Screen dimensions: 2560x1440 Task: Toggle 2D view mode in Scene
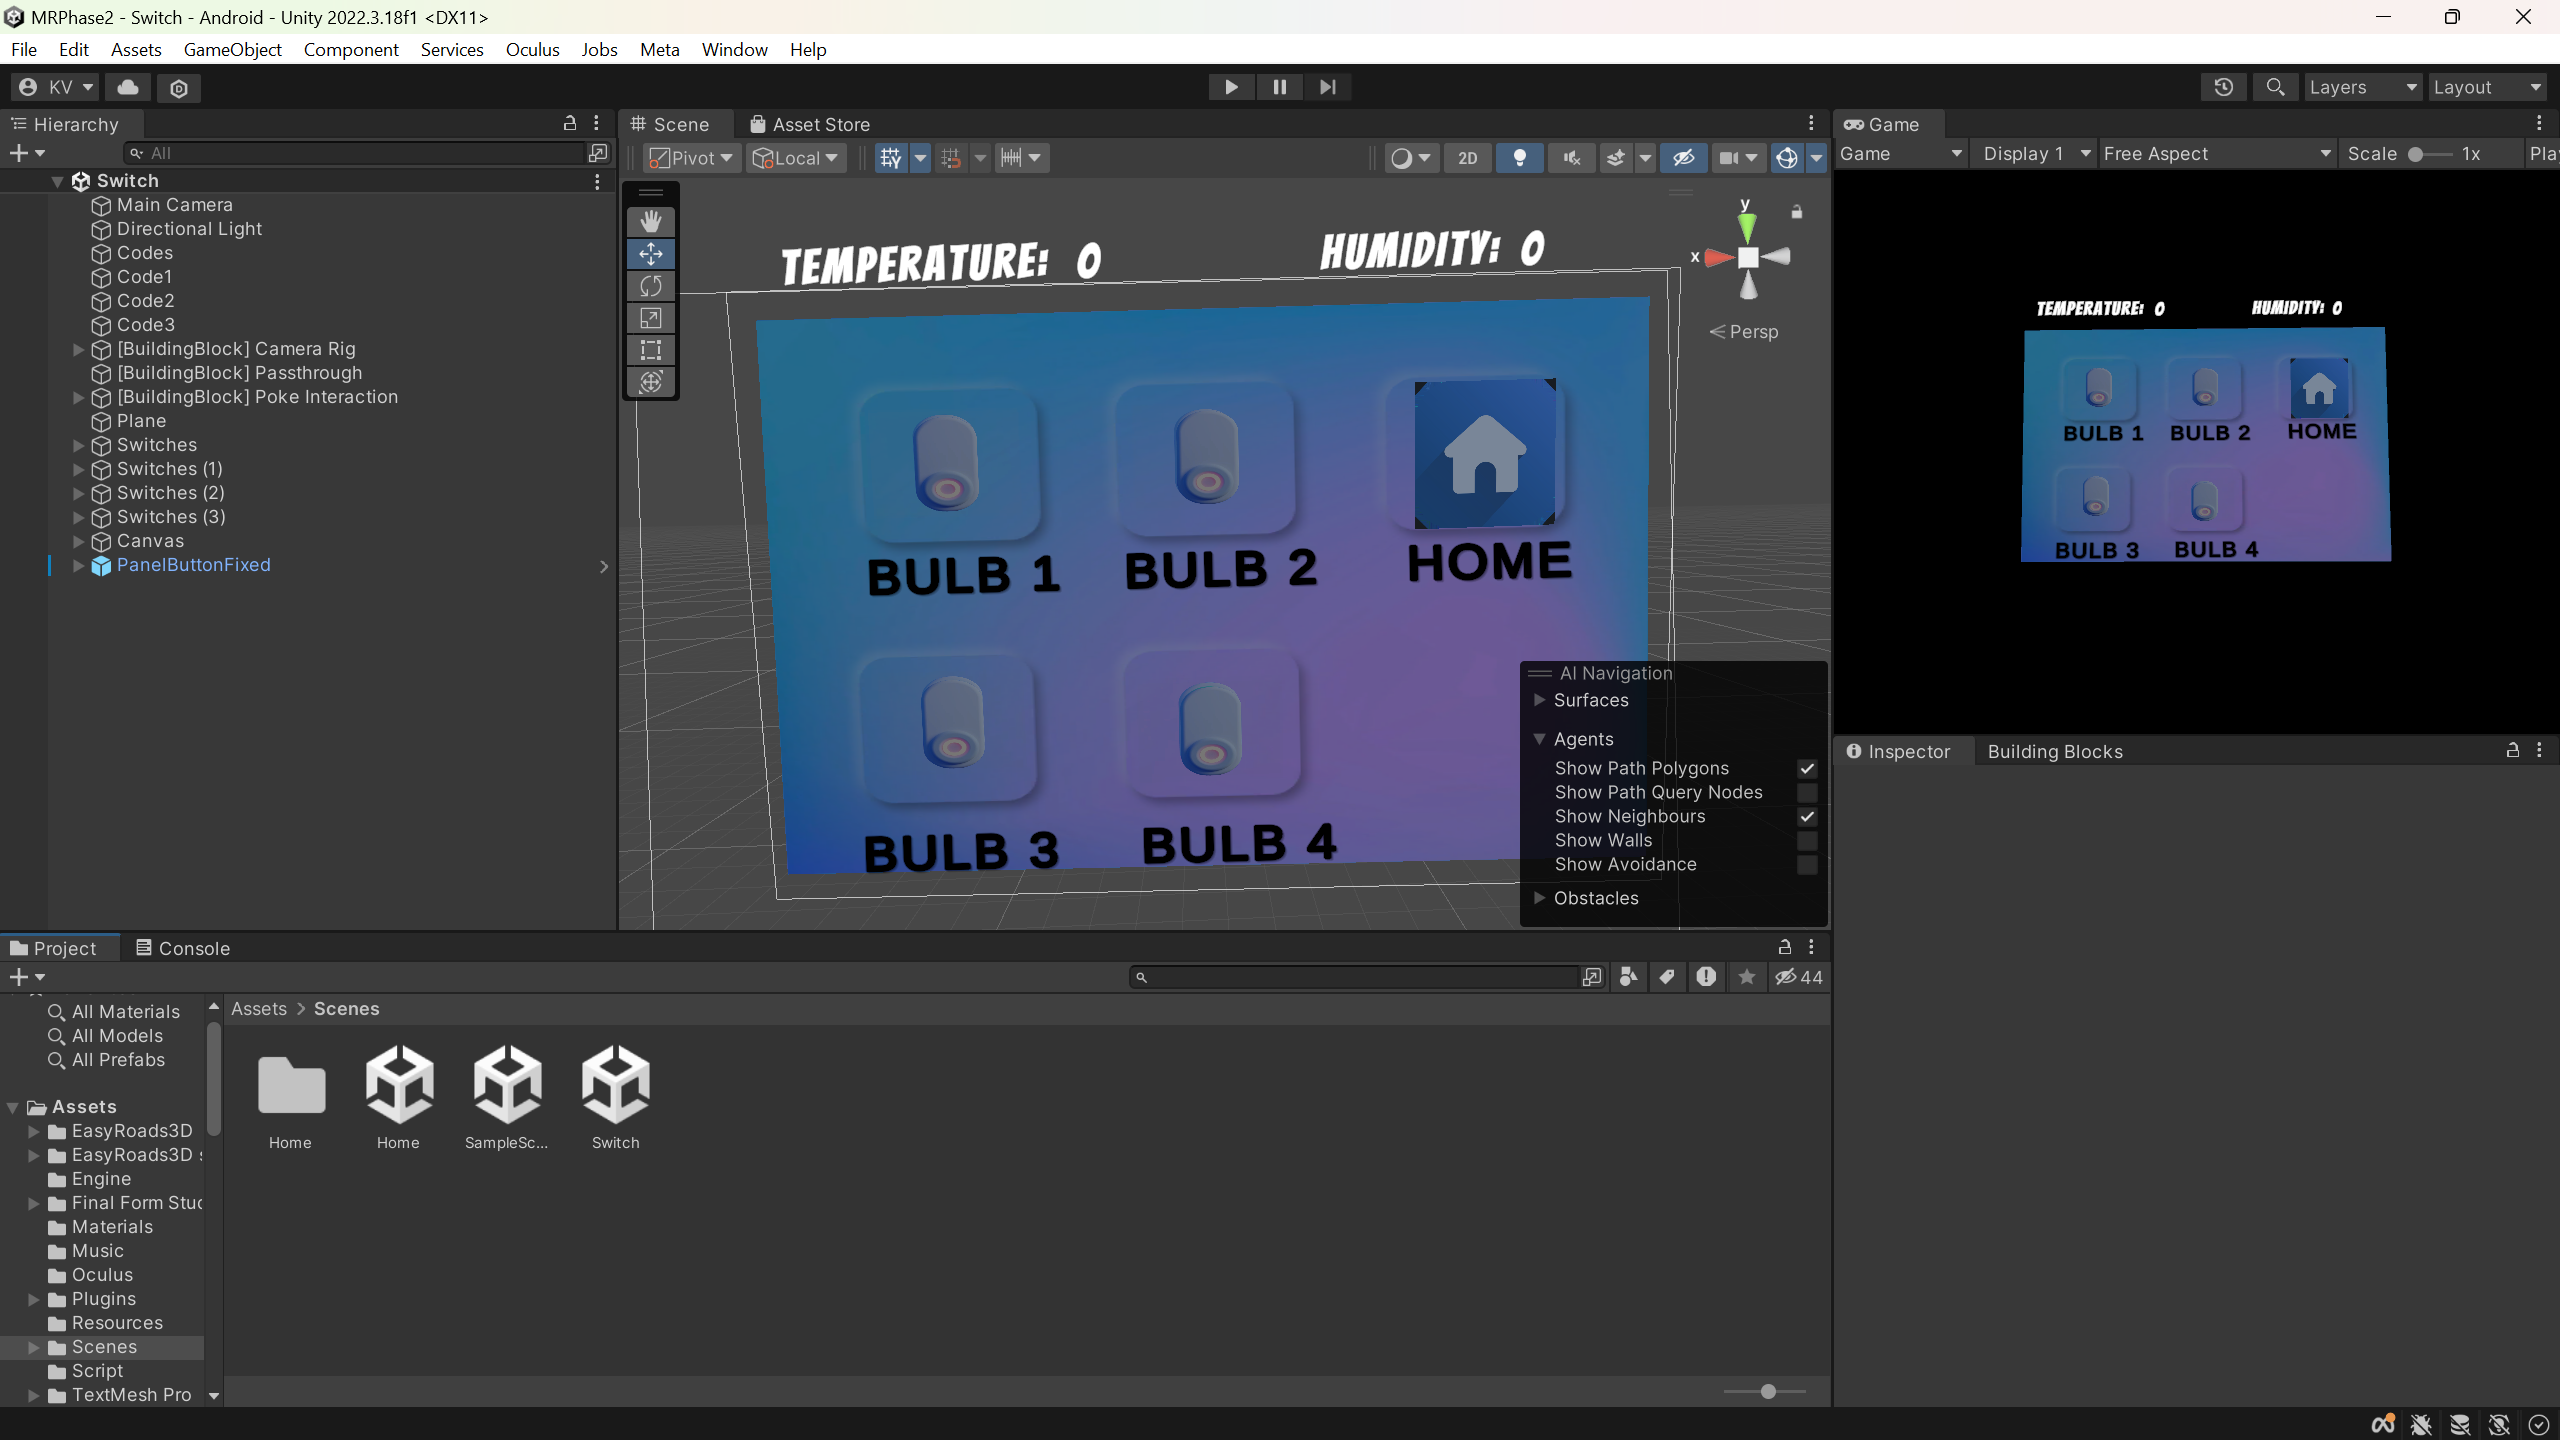tap(1467, 158)
